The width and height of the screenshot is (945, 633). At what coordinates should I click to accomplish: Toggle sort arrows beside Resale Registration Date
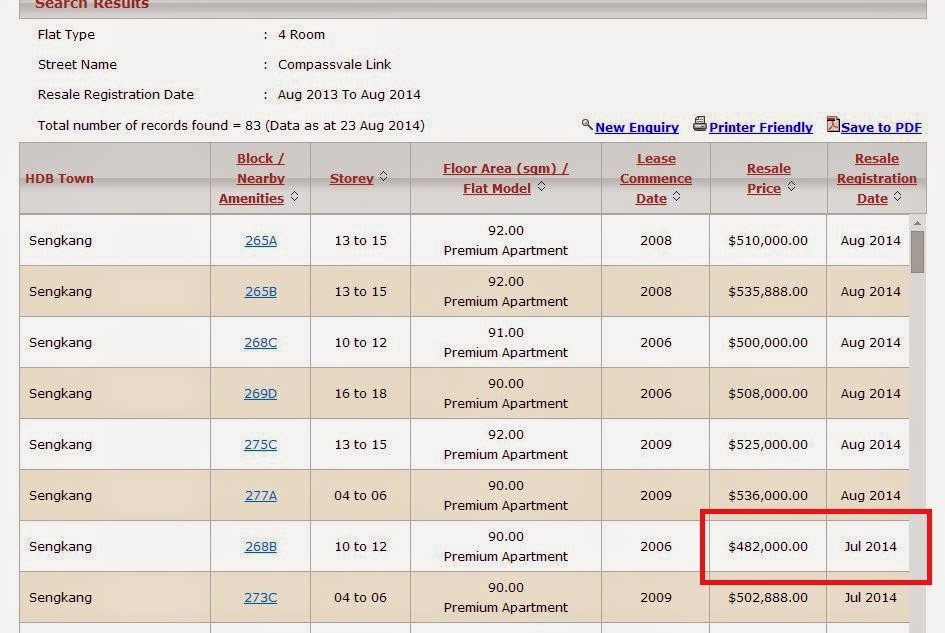pos(897,197)
